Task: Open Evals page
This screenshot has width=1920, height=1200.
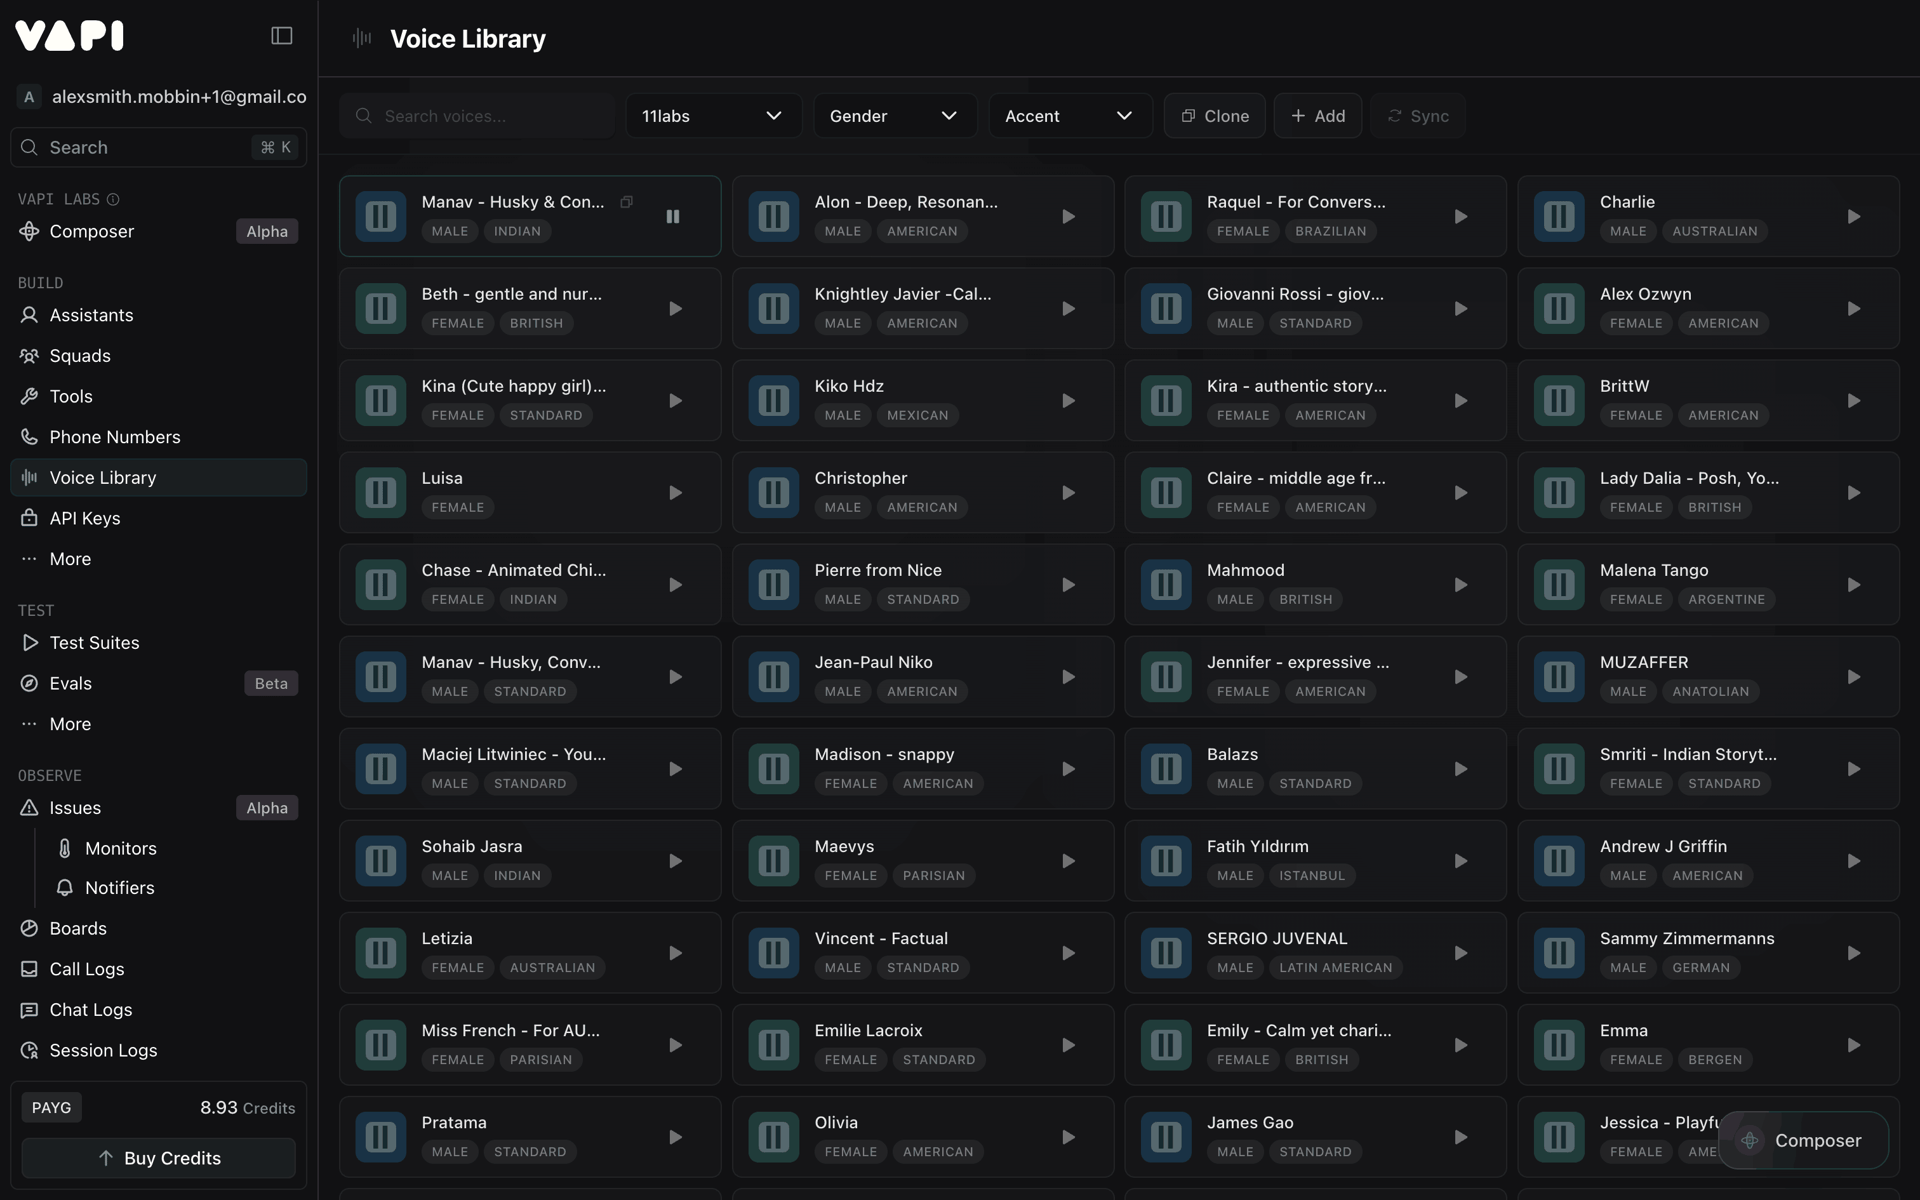Action: [159, 683]
